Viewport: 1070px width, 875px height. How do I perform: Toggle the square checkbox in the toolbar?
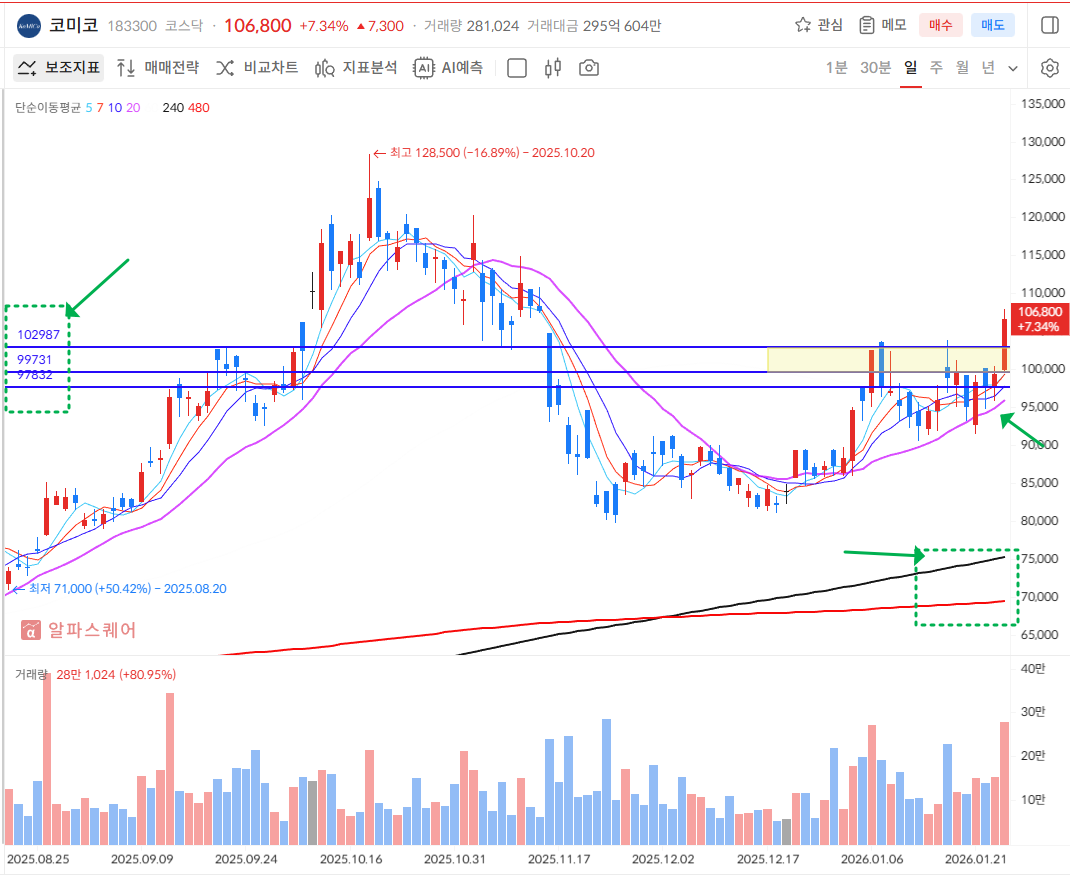(x=517, y=68)
